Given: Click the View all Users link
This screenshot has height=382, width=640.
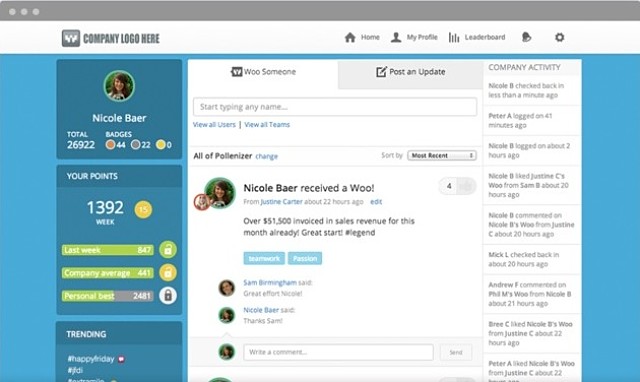Looking at the screenshot, I should point(214,124).
